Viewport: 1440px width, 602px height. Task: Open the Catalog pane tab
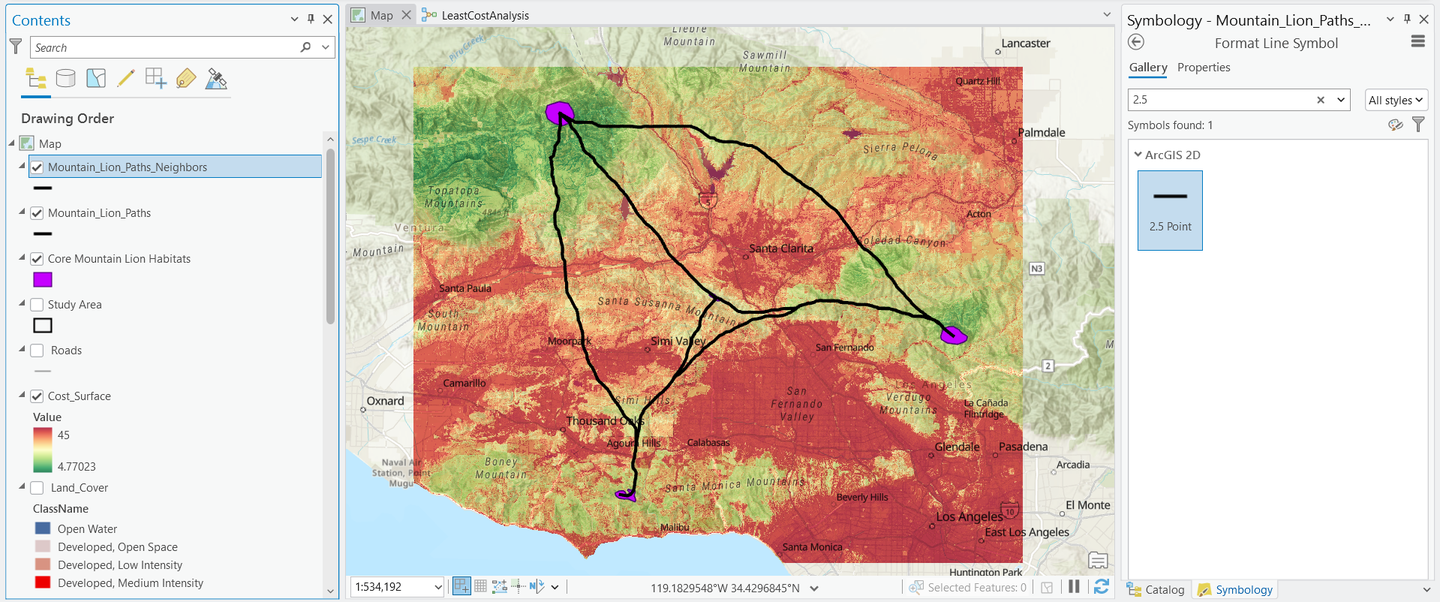tap(1156, 590)
